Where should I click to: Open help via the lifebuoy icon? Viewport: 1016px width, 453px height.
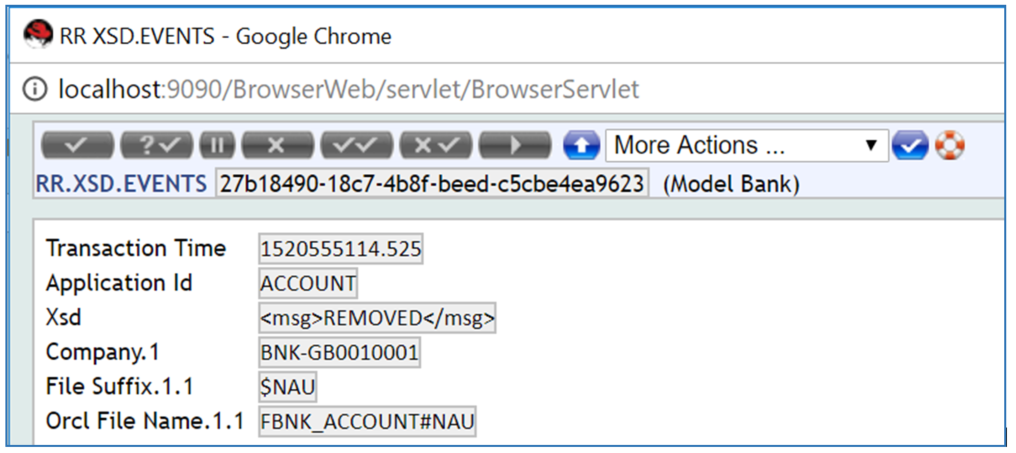pos(949,146)
